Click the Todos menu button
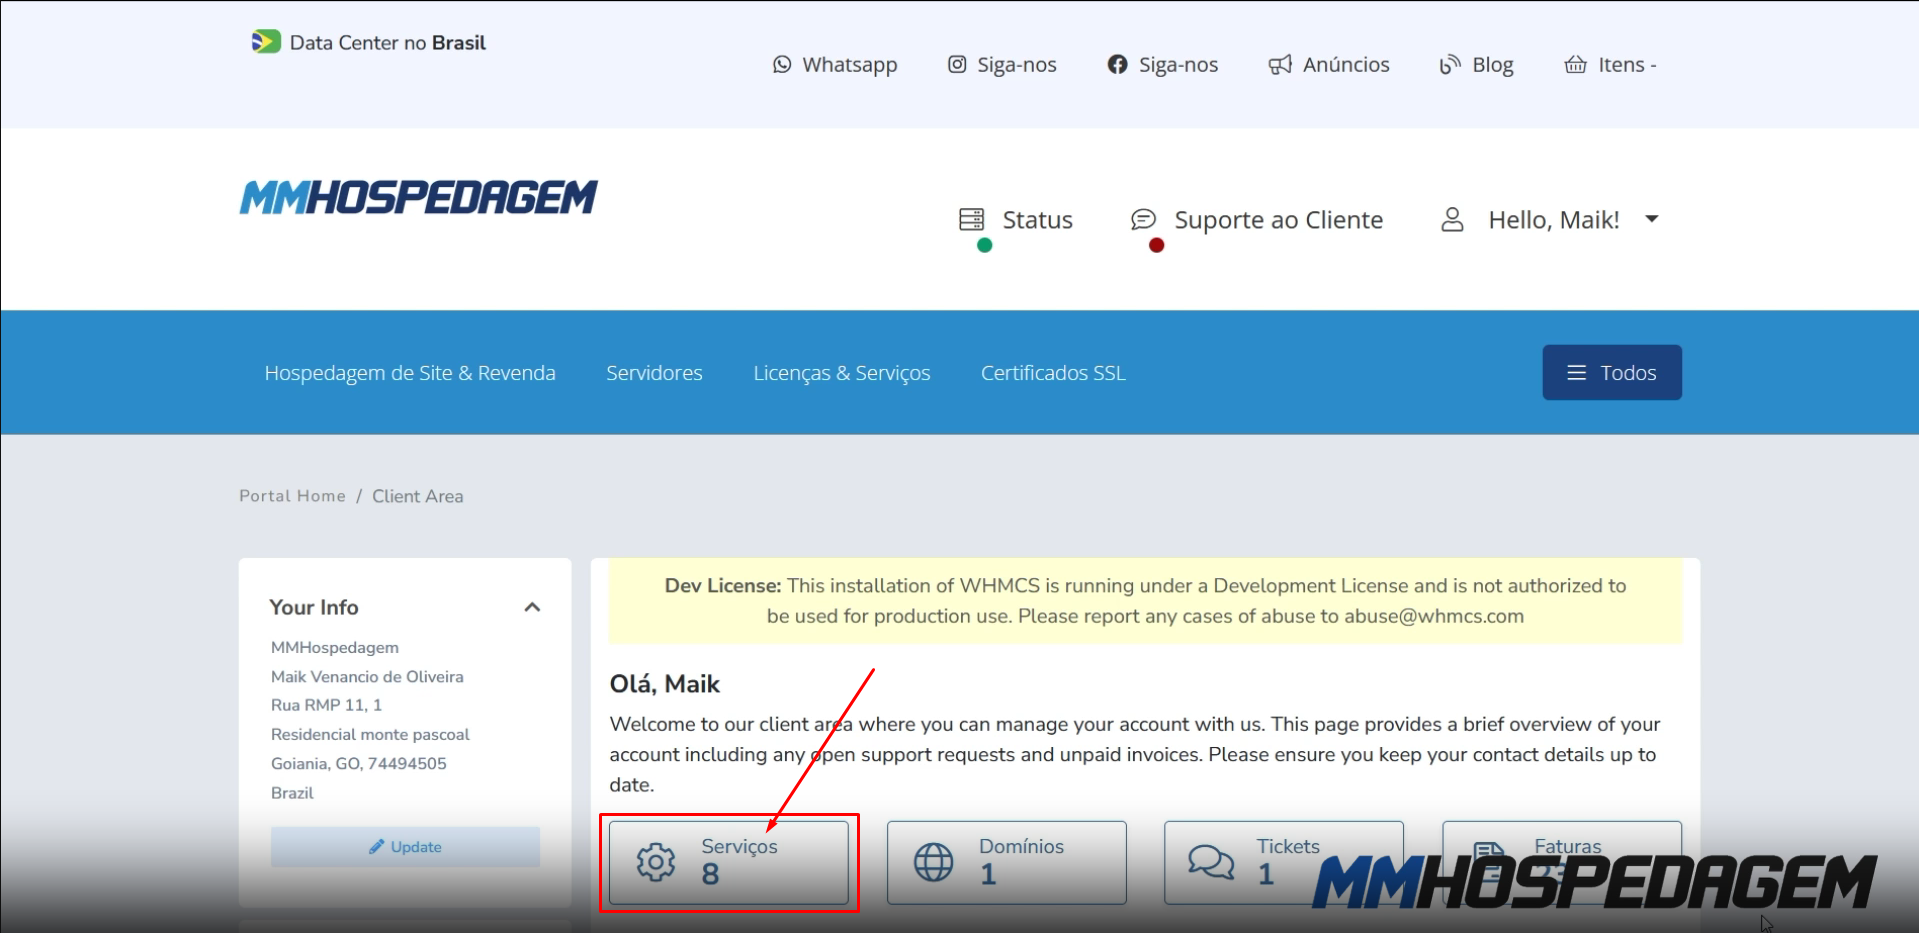This screenshot has height=933, width=1919. coord(1612,373)
